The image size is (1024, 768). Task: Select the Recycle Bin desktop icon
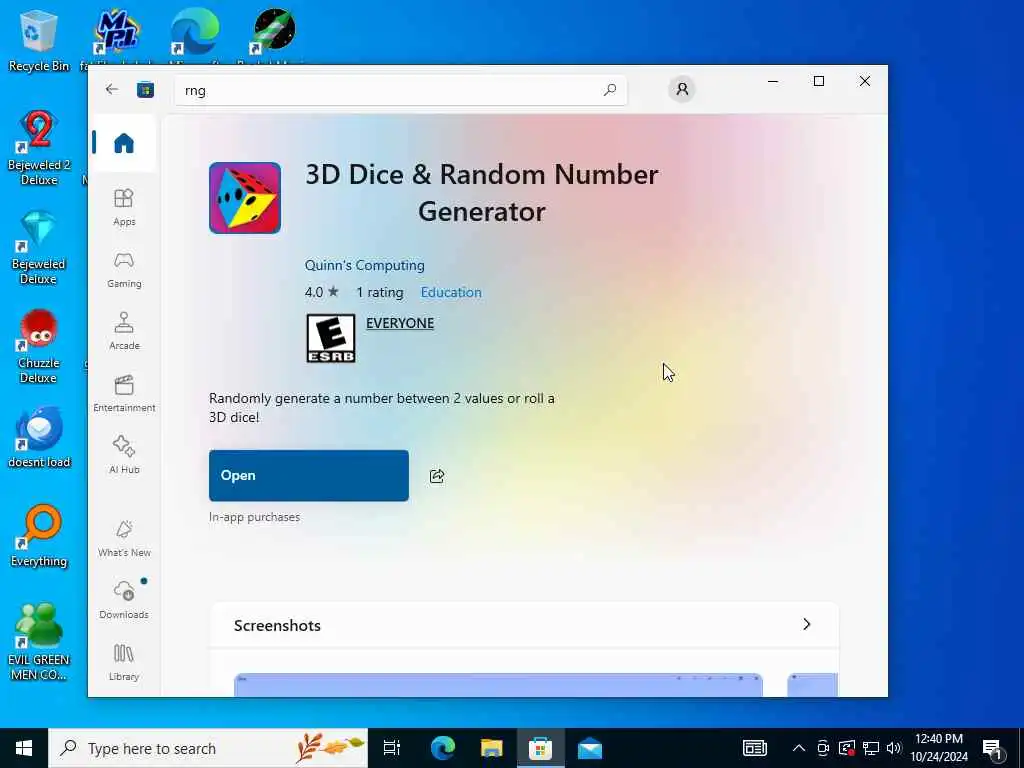pyautogui.click(x=39, y=41)
